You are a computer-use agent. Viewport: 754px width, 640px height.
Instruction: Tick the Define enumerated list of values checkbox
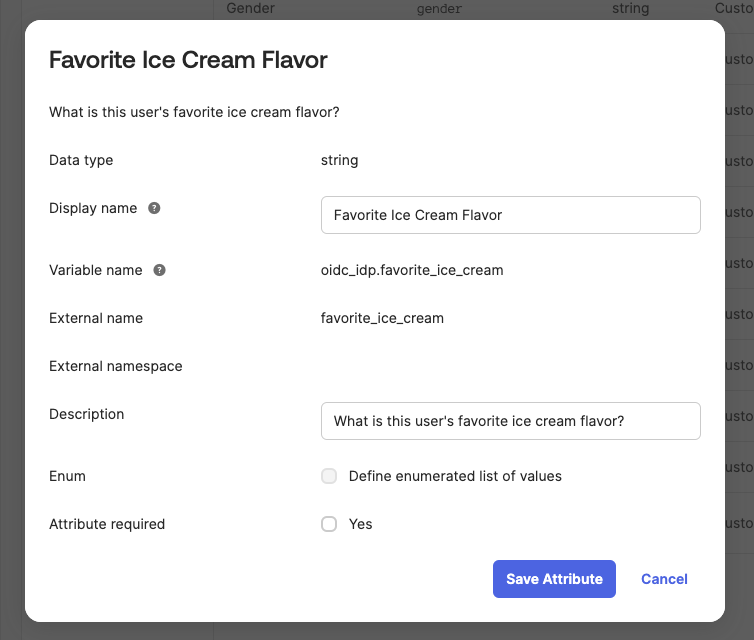tap(329, 476)
